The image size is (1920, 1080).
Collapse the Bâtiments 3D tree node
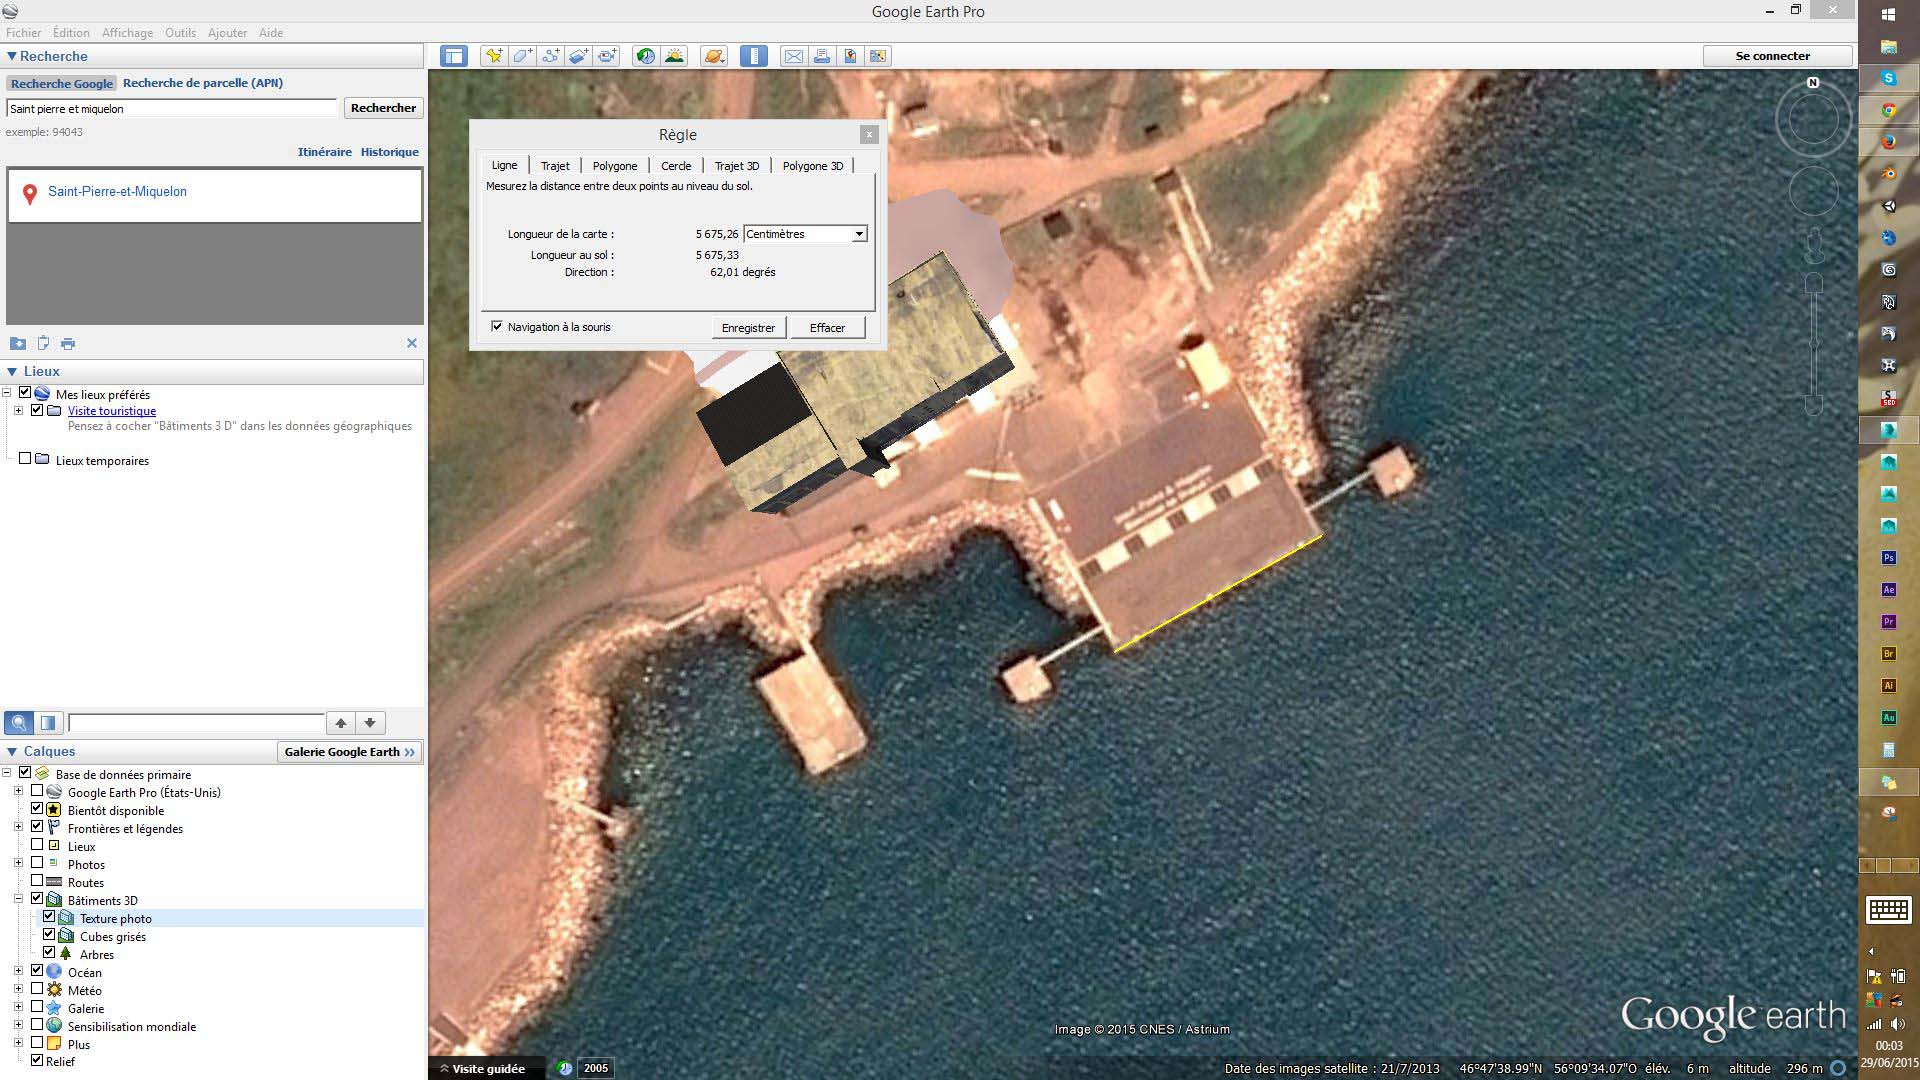[18, 899]
